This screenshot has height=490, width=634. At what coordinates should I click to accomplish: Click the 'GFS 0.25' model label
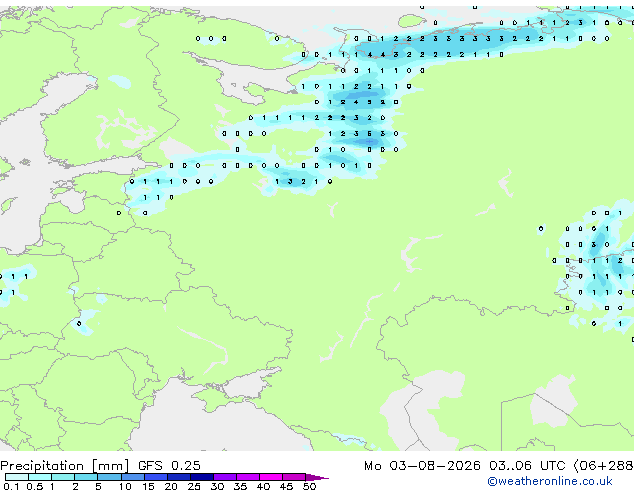[x=169, y=466]
